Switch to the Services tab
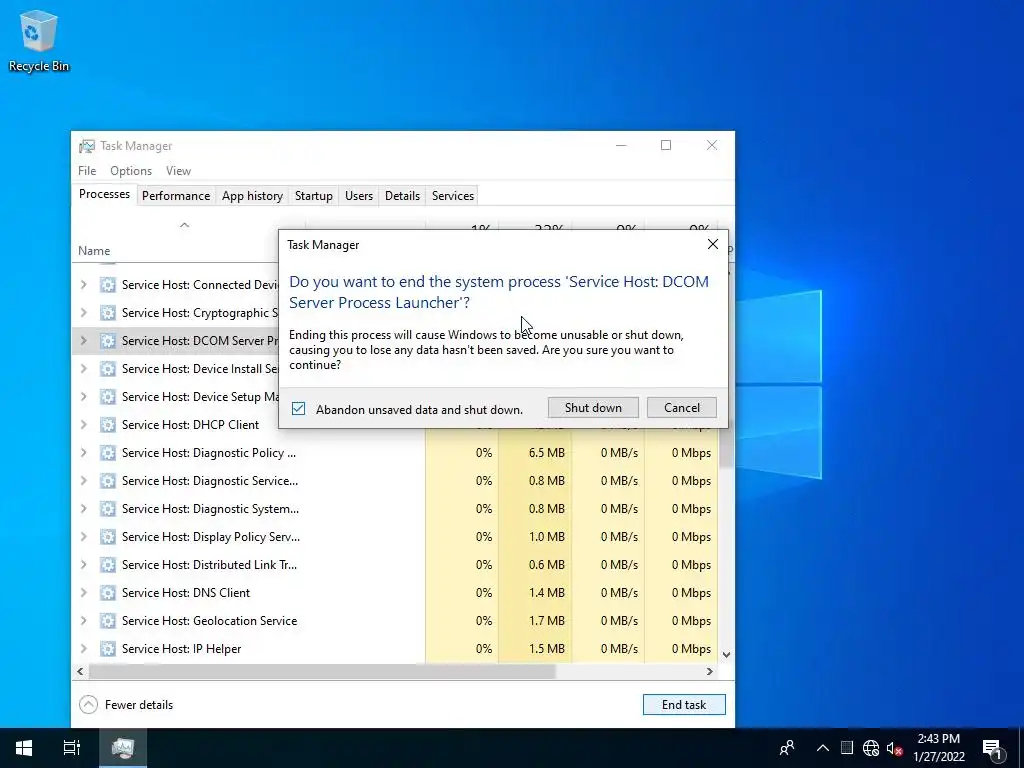 point(453,196)
